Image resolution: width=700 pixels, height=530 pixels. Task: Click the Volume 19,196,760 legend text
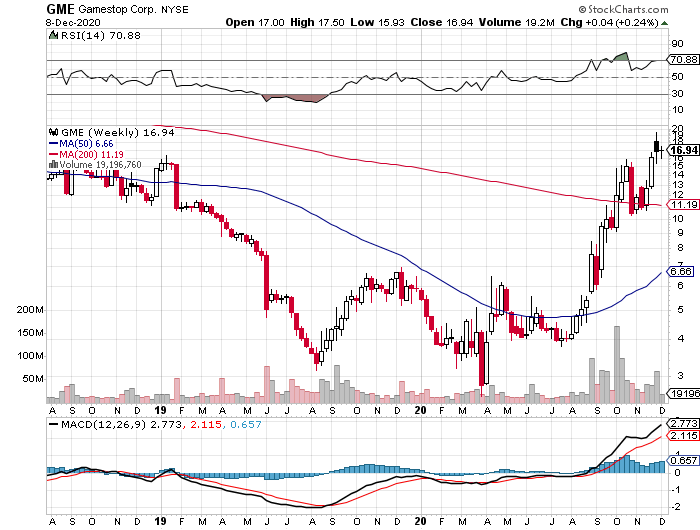point(100,164)
